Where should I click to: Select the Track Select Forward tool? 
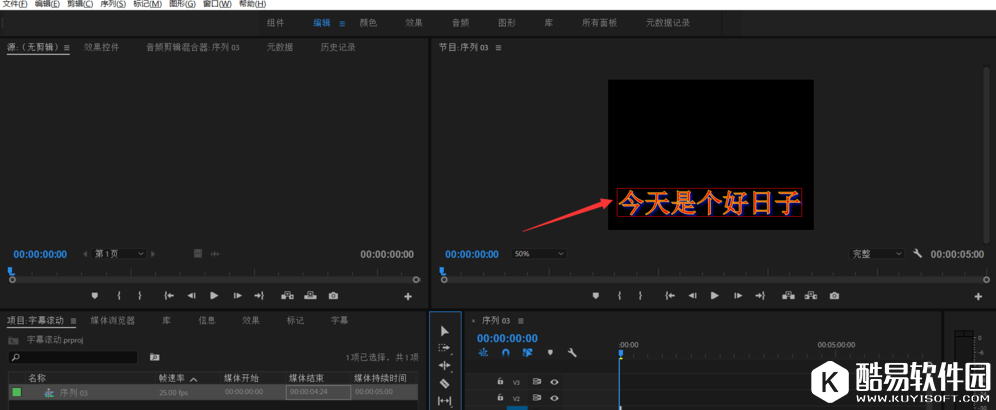click(x=445, y=348)
